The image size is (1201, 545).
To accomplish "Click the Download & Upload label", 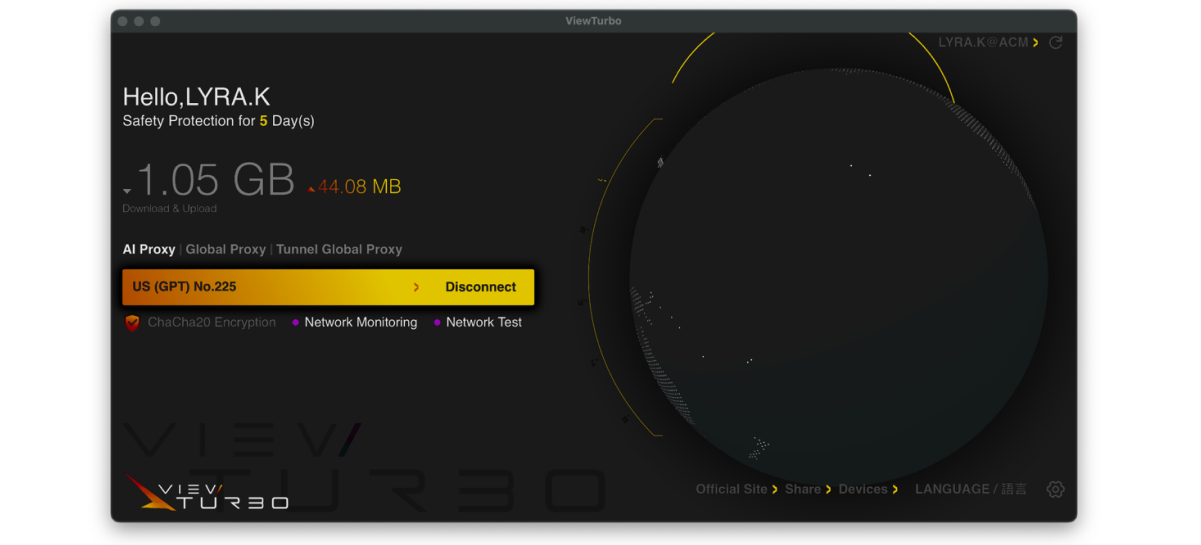I will 169,209.
